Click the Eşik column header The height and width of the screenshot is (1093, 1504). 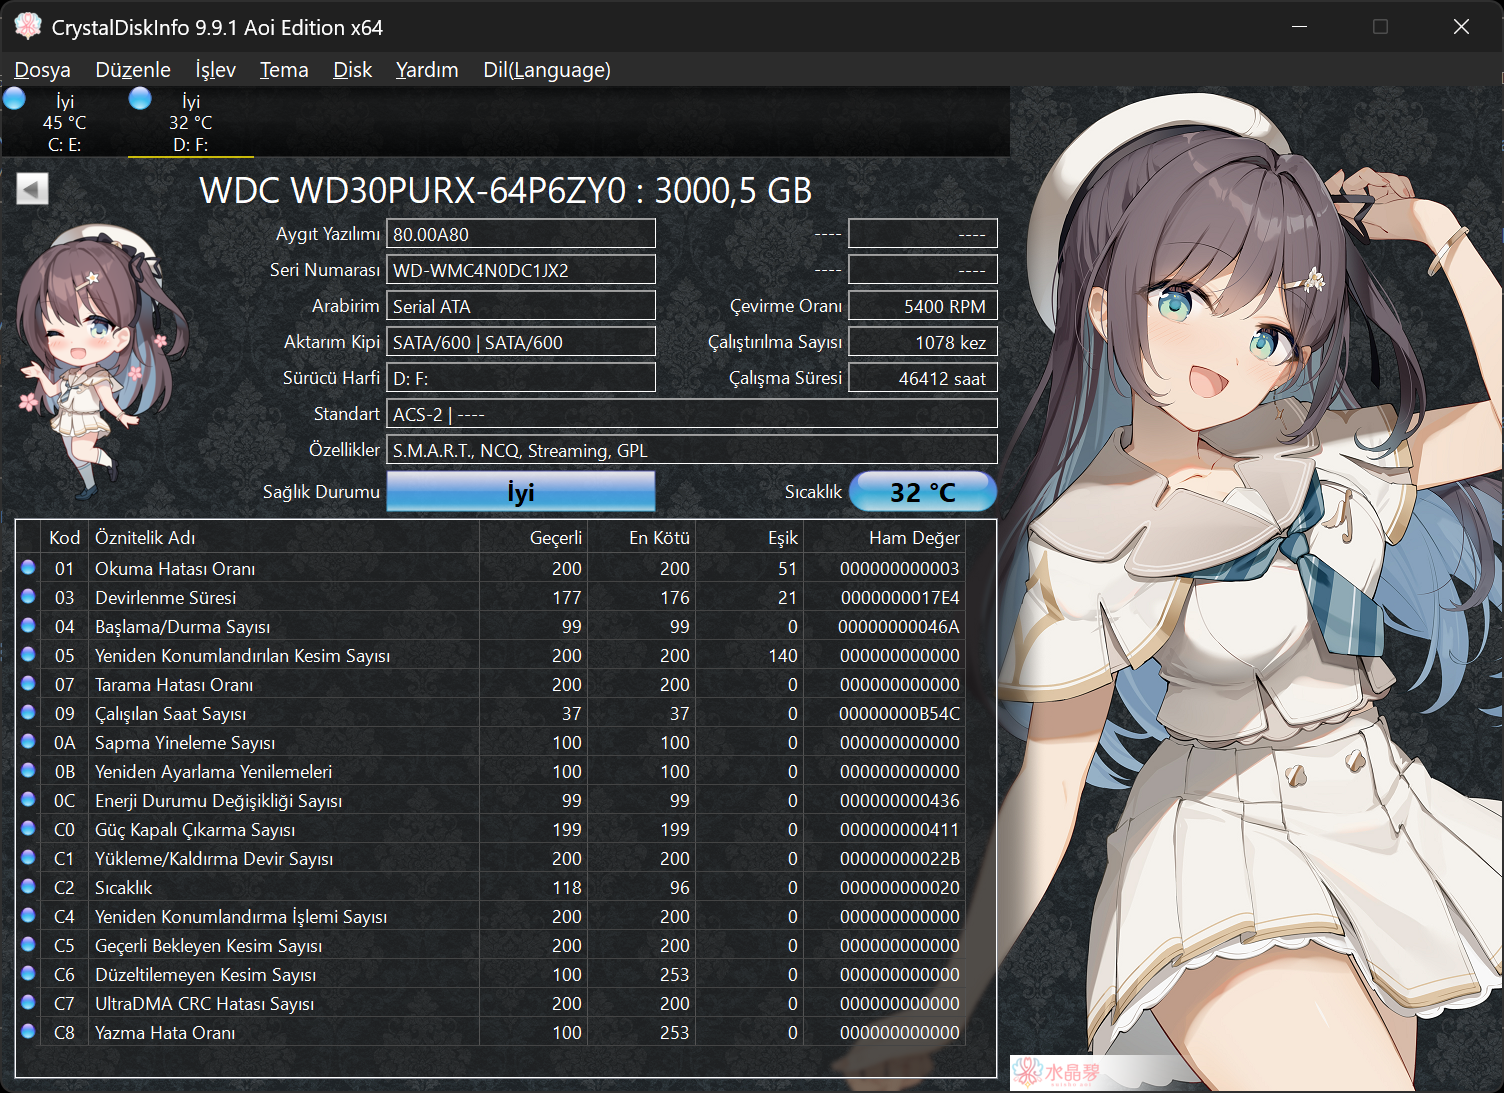[x=750, y=538]
